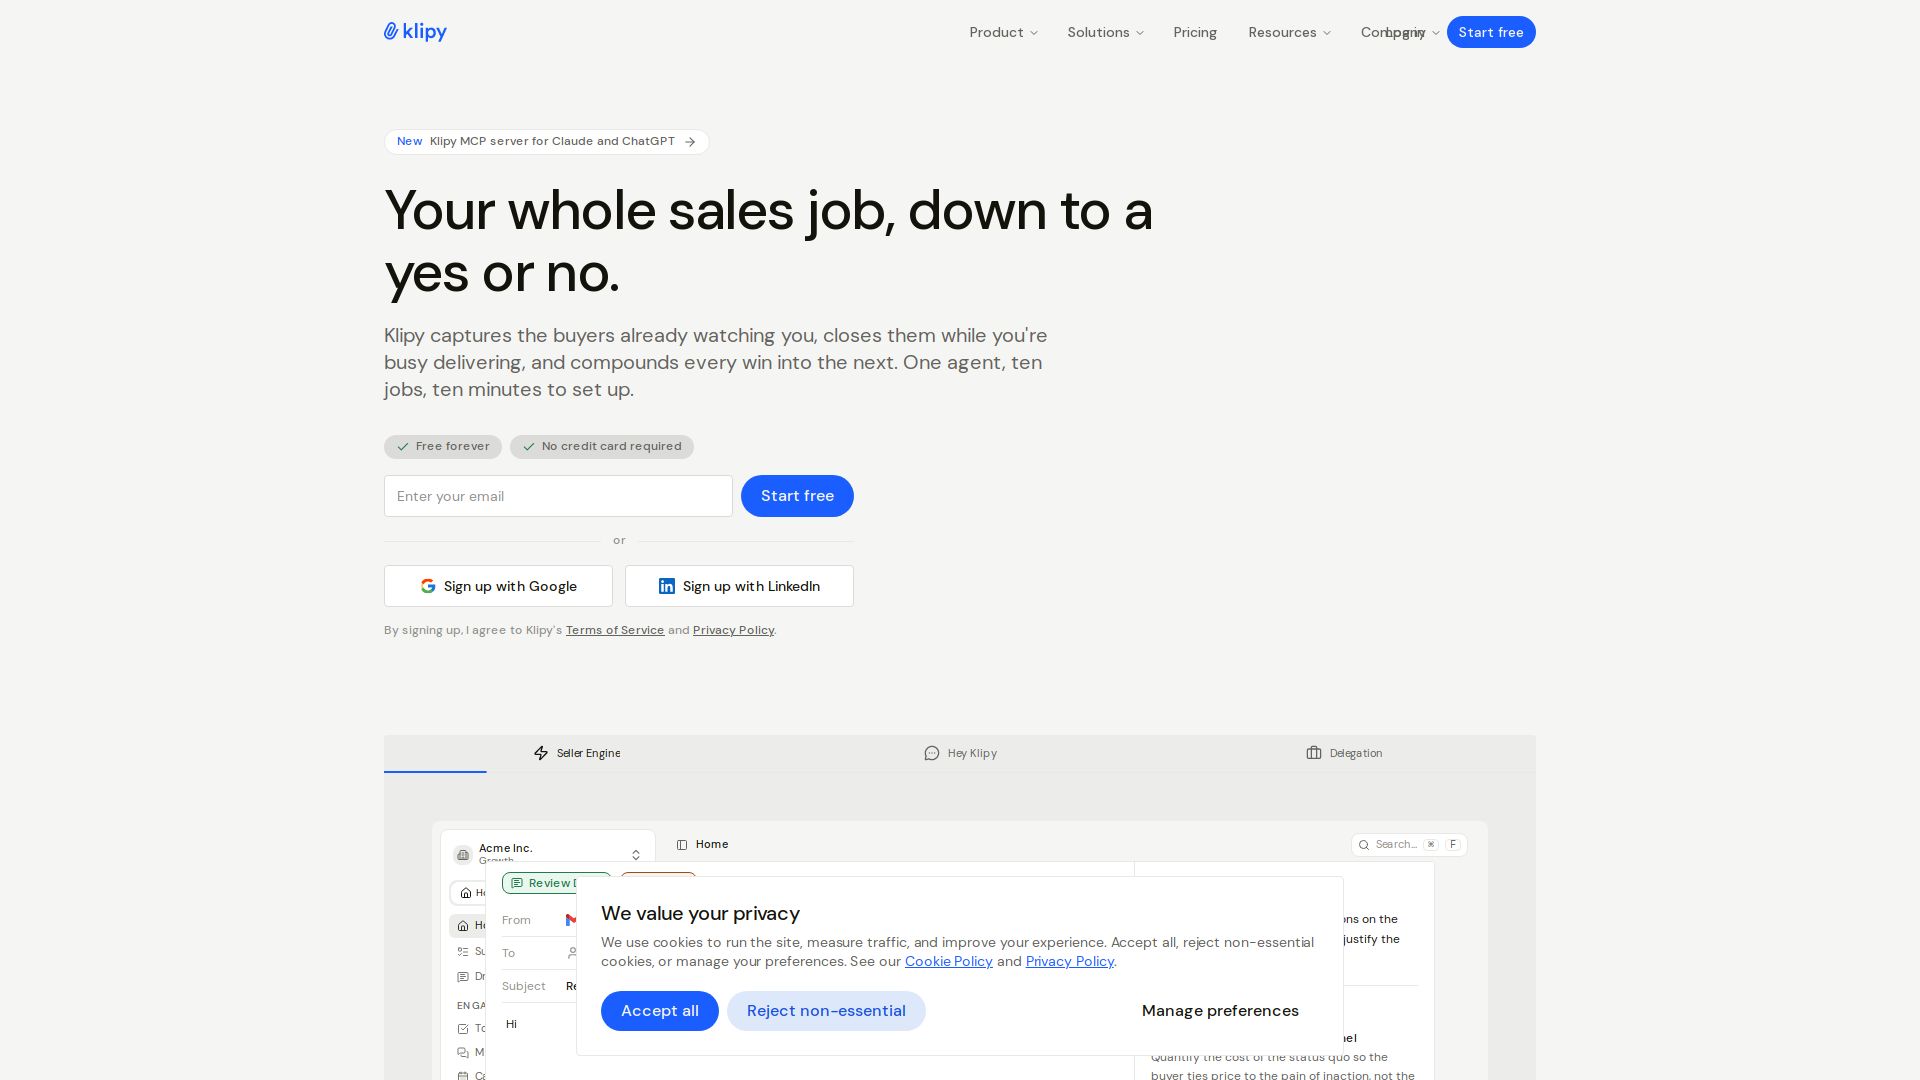
Task: Open the Acme Inc. workspace switcher
Action: coord(548,854)
